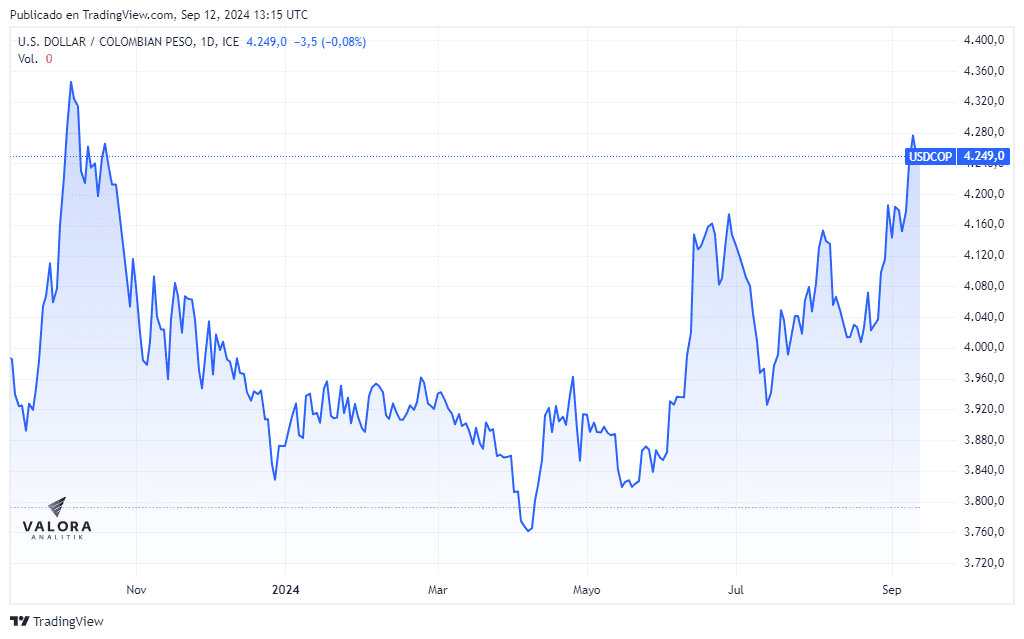Viewport: 1024px width, 639px height.
Task: Select the current price value 4.249,0 tag
Action: (x=984, y=157)
